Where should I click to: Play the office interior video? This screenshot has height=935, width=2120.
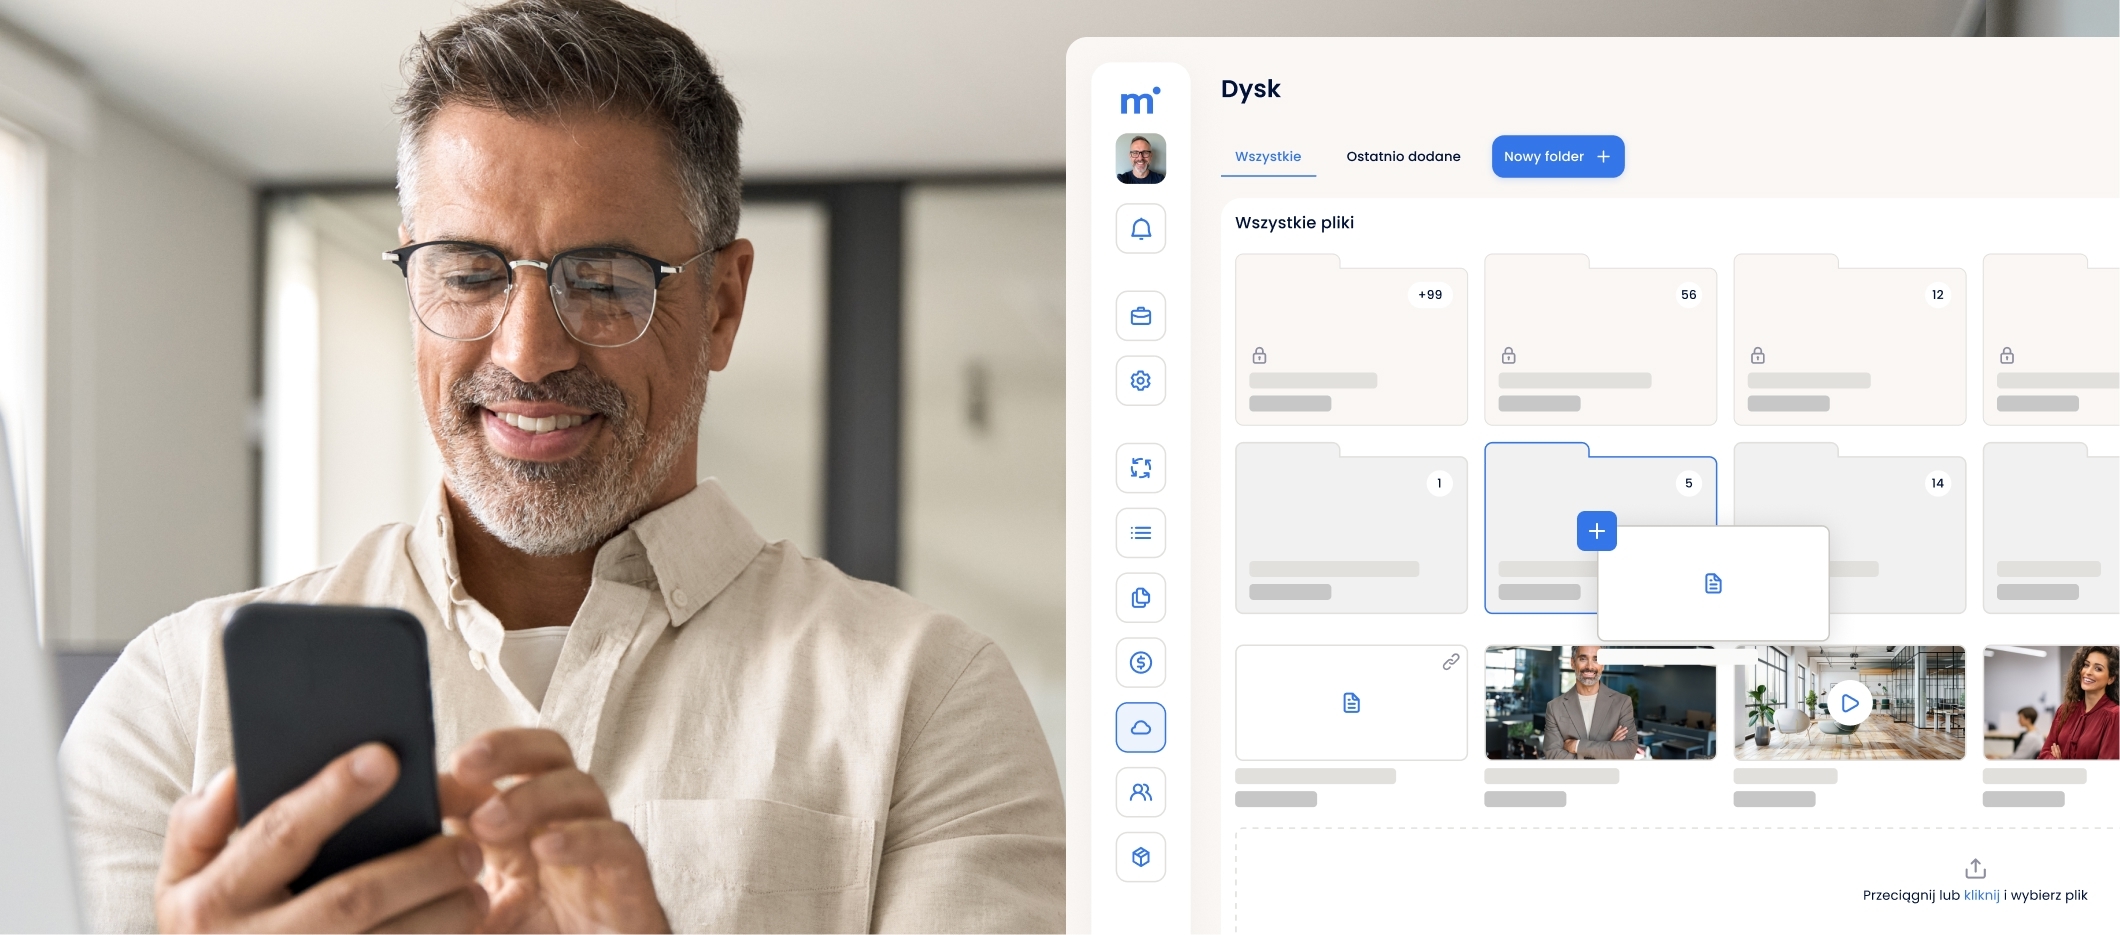(1850, 703)
